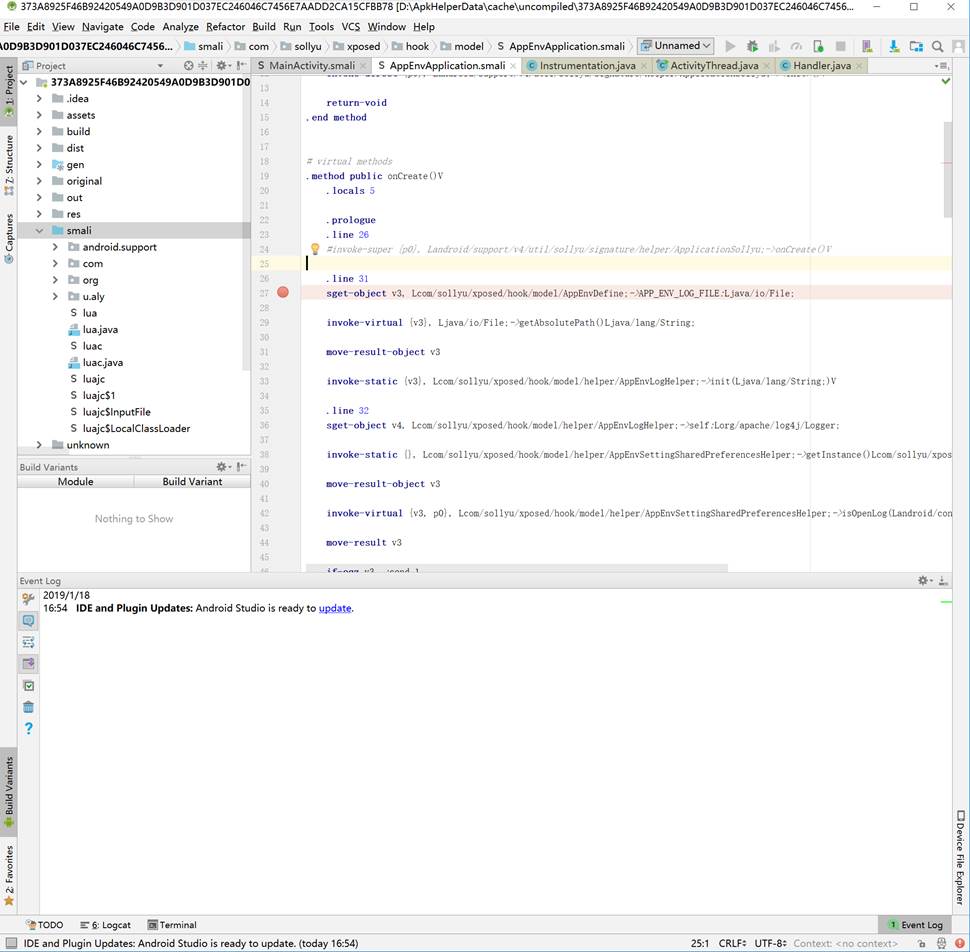Click the Debug app bug icon

(752, 46)
